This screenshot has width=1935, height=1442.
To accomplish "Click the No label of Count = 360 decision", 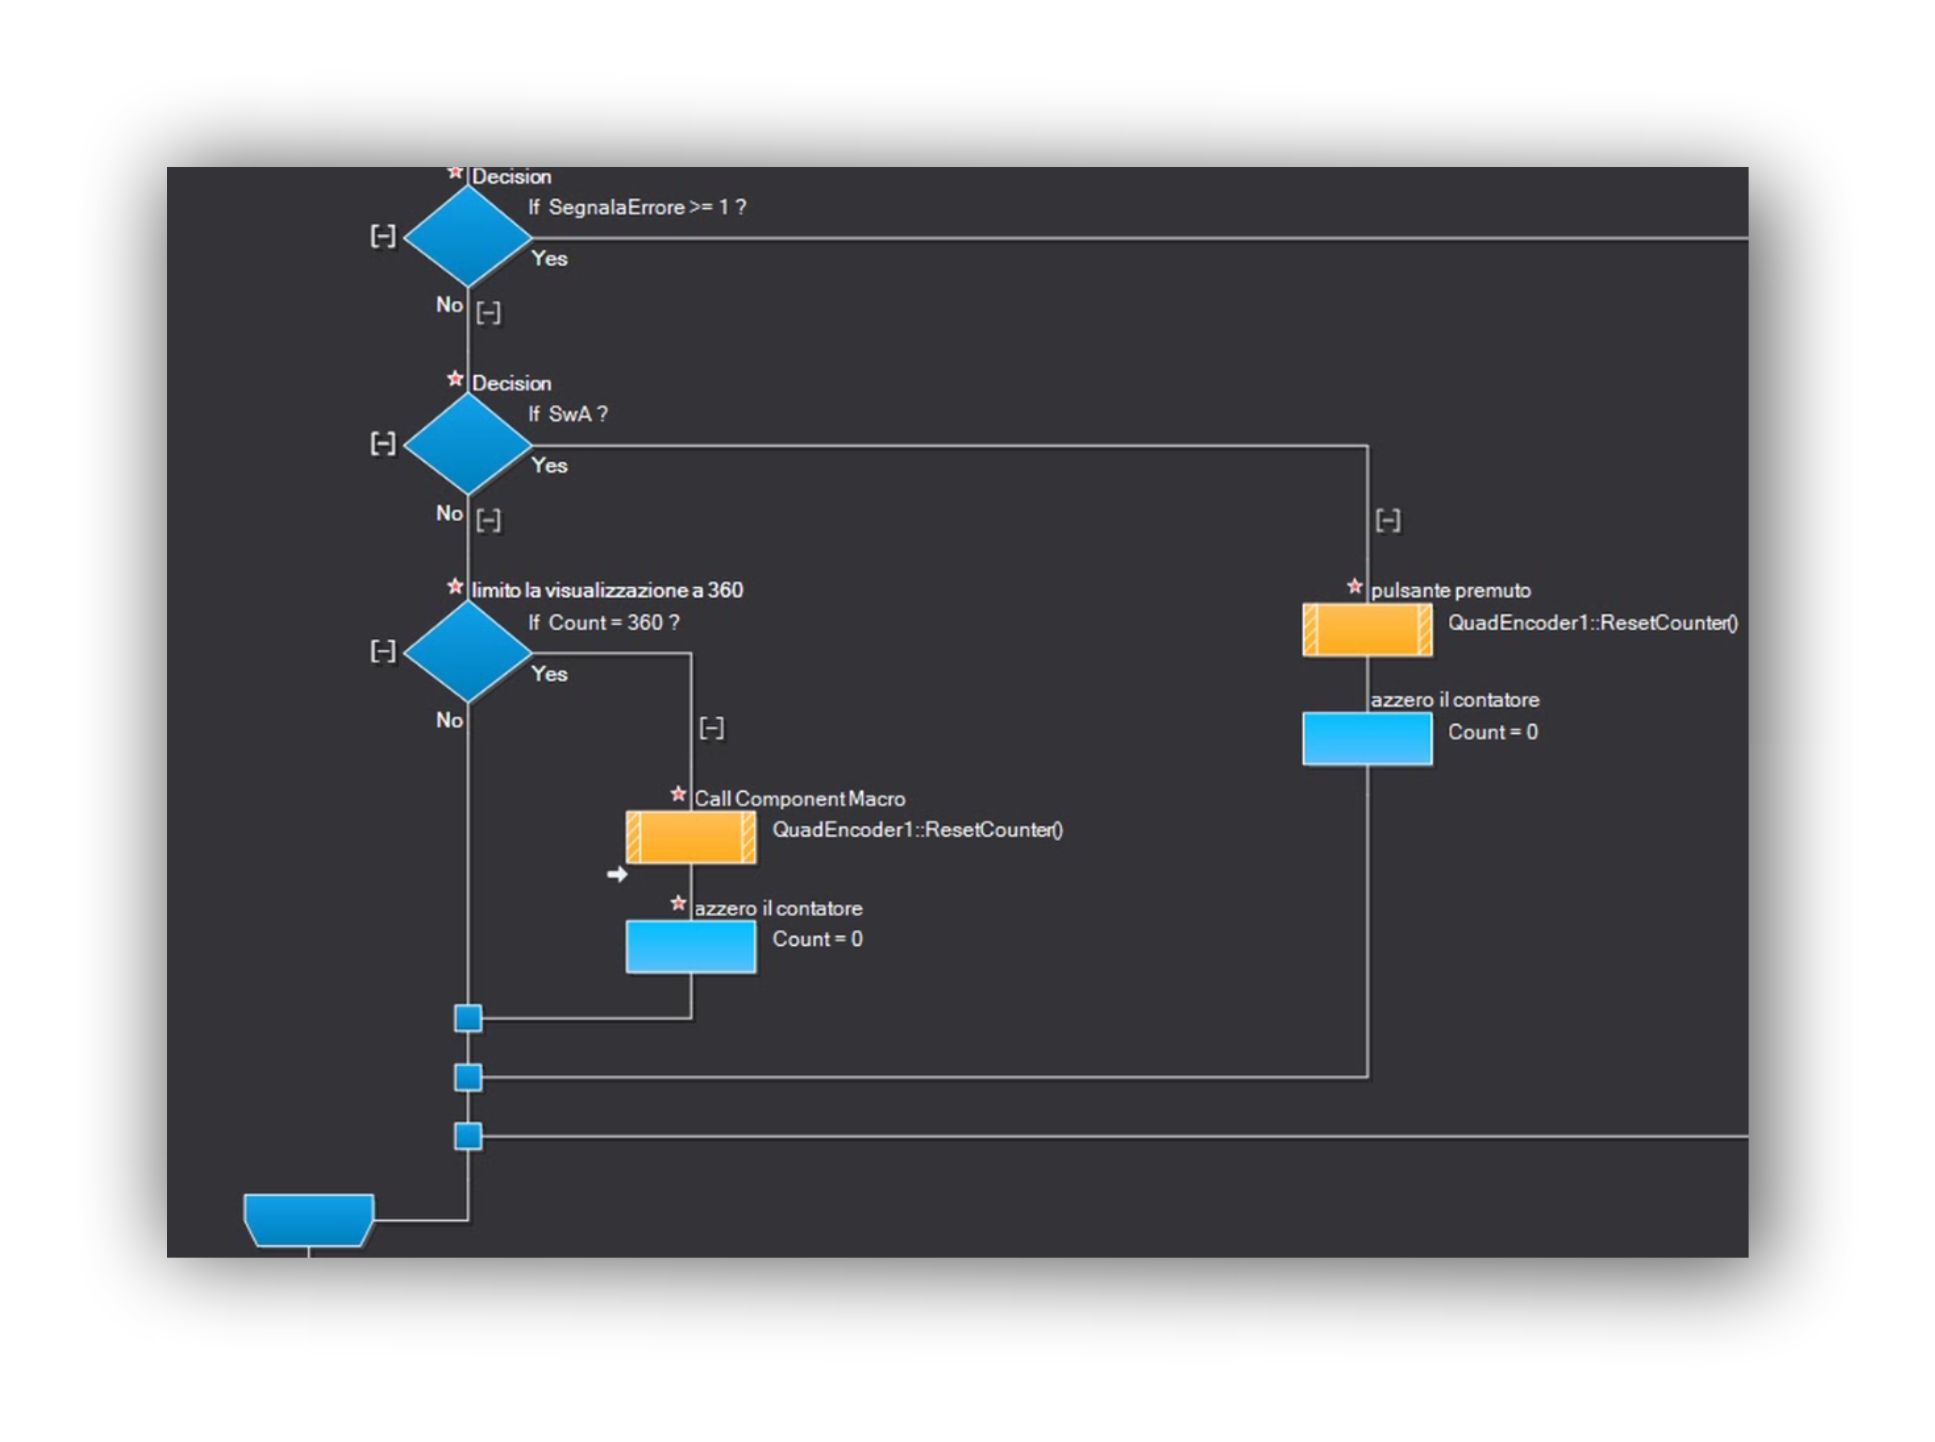I will (449, 720).
